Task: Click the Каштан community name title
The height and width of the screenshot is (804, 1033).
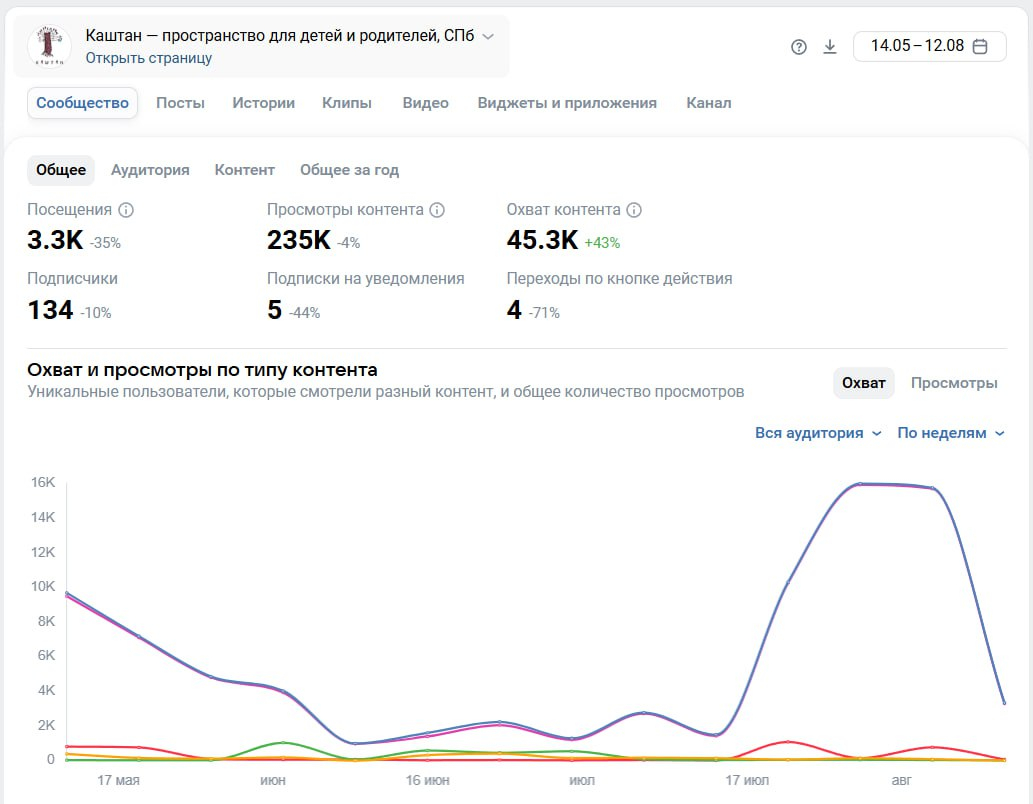Action: pyautogui.click(x=280, y=36)
